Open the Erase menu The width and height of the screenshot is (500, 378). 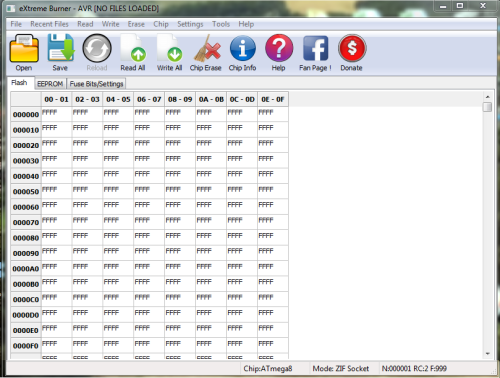[136, 24]
